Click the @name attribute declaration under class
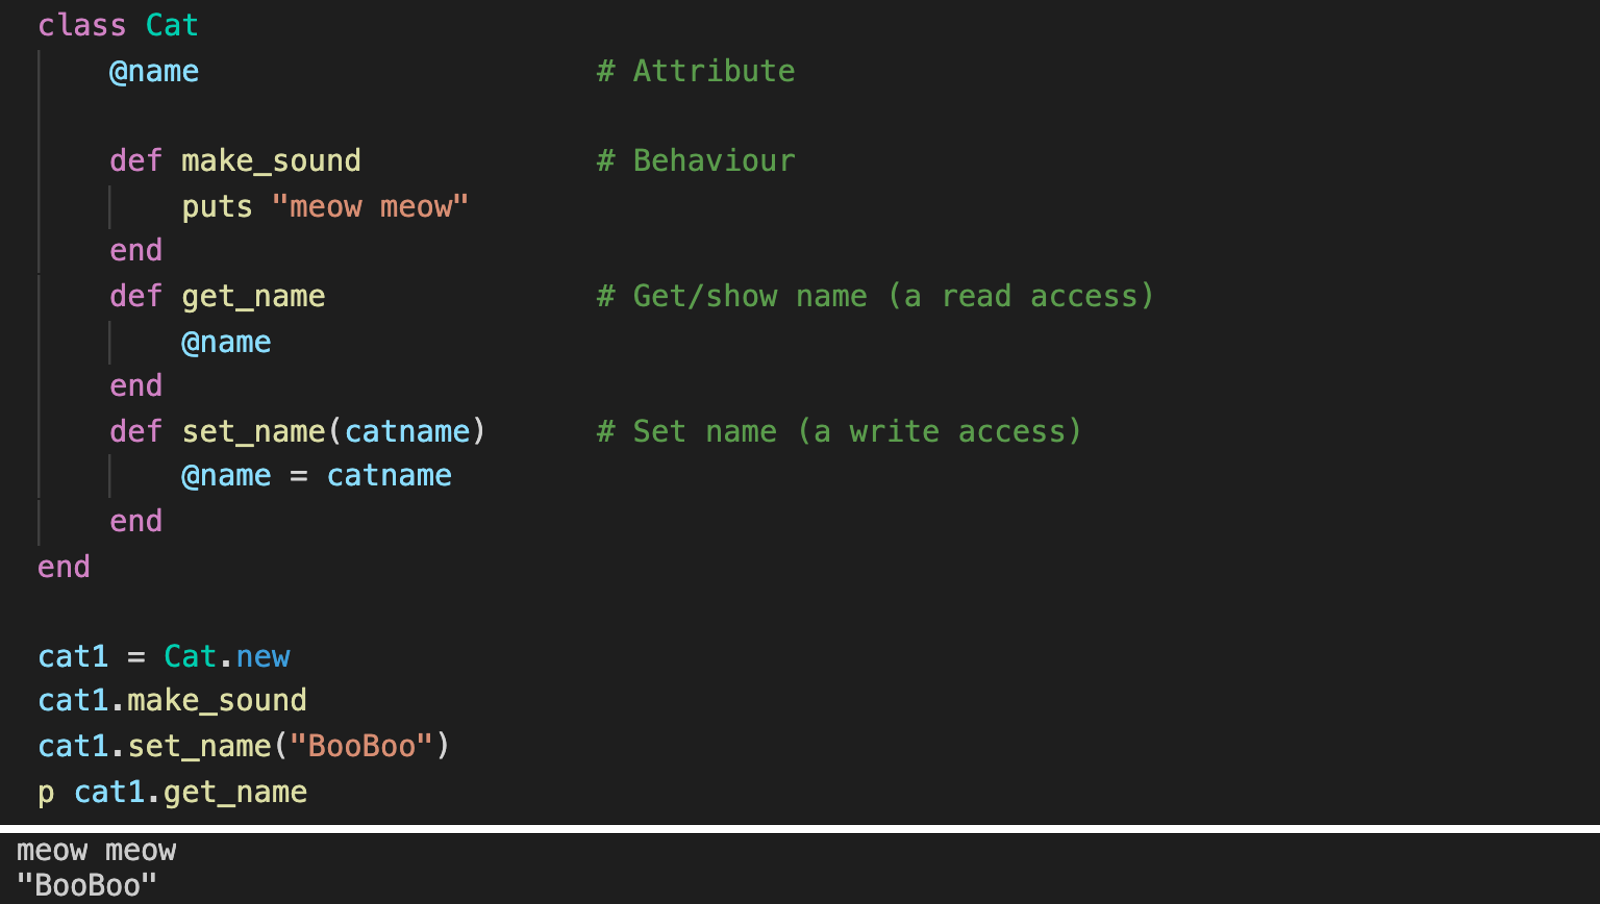 (x=154, y=72)
